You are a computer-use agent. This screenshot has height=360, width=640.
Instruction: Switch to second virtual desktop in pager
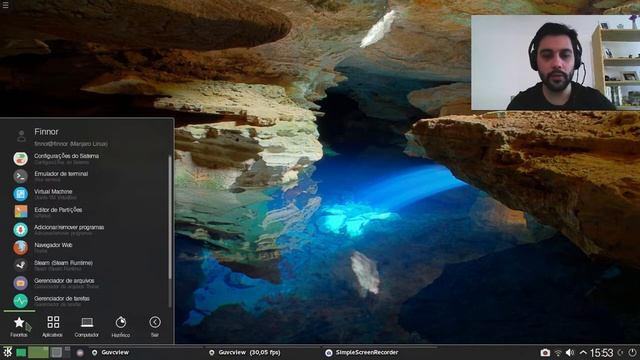[38, 352]
